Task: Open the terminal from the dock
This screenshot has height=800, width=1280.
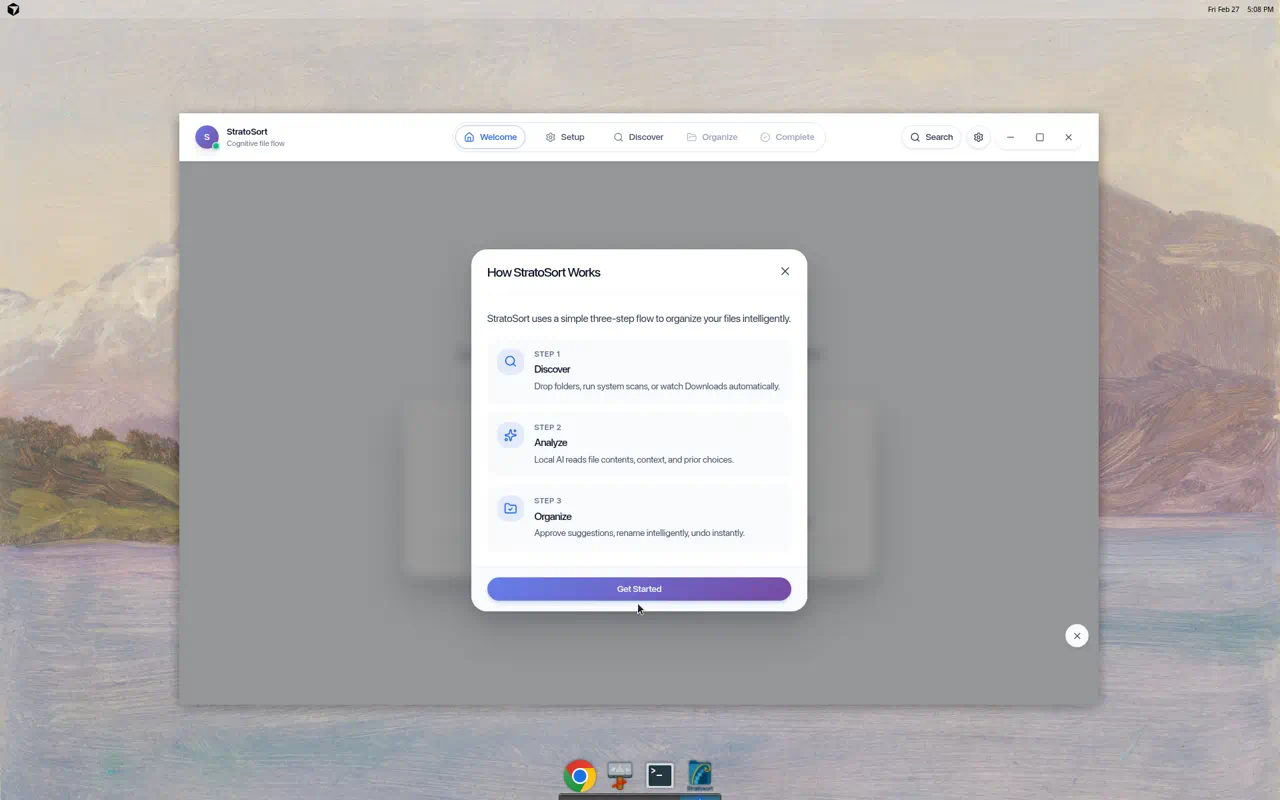Action: [x=659, y=775]
